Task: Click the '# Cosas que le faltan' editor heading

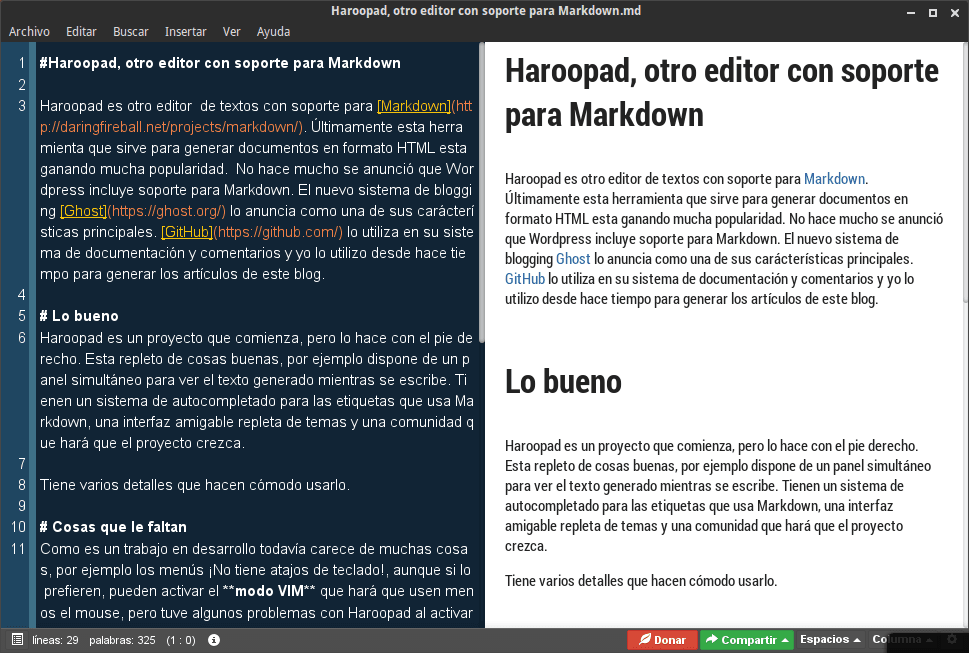Action: pos(113,528)
